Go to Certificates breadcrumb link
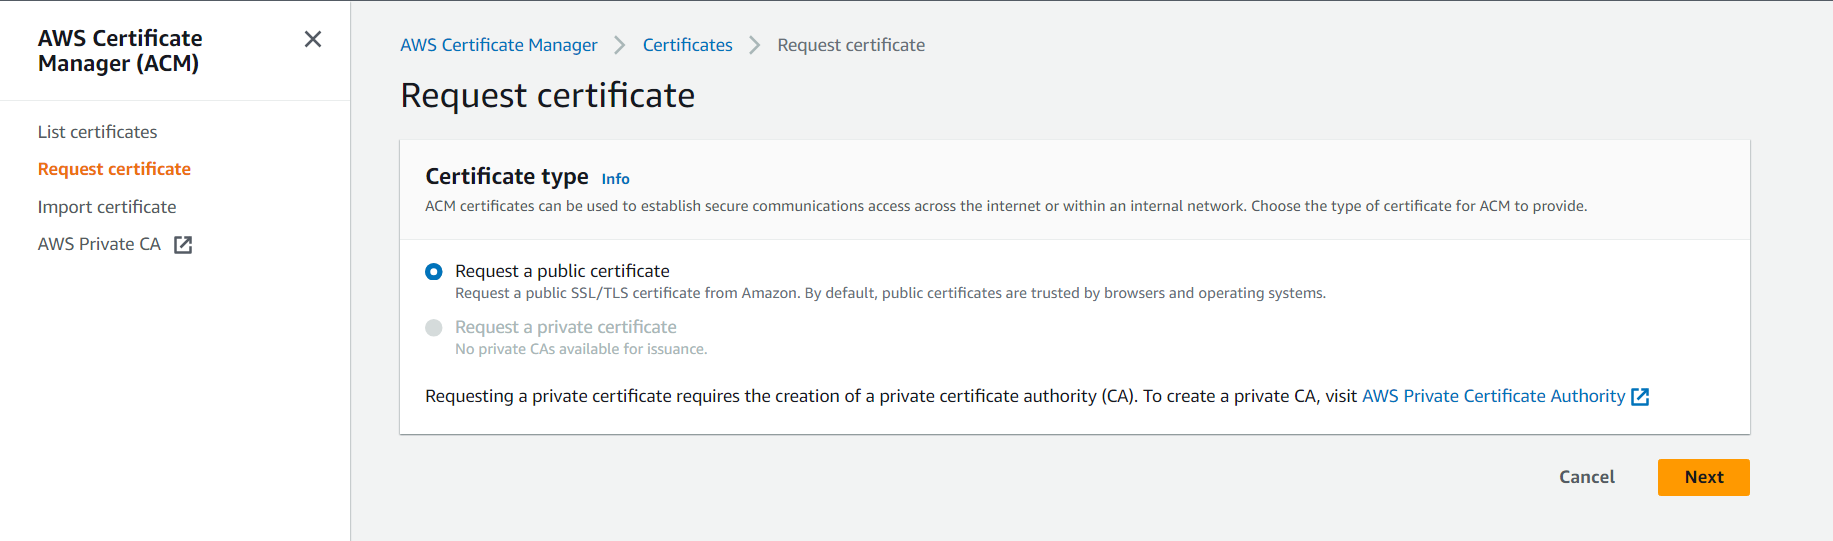Image resolution: width=1833 pixels, height=541 pixels. 688,45
